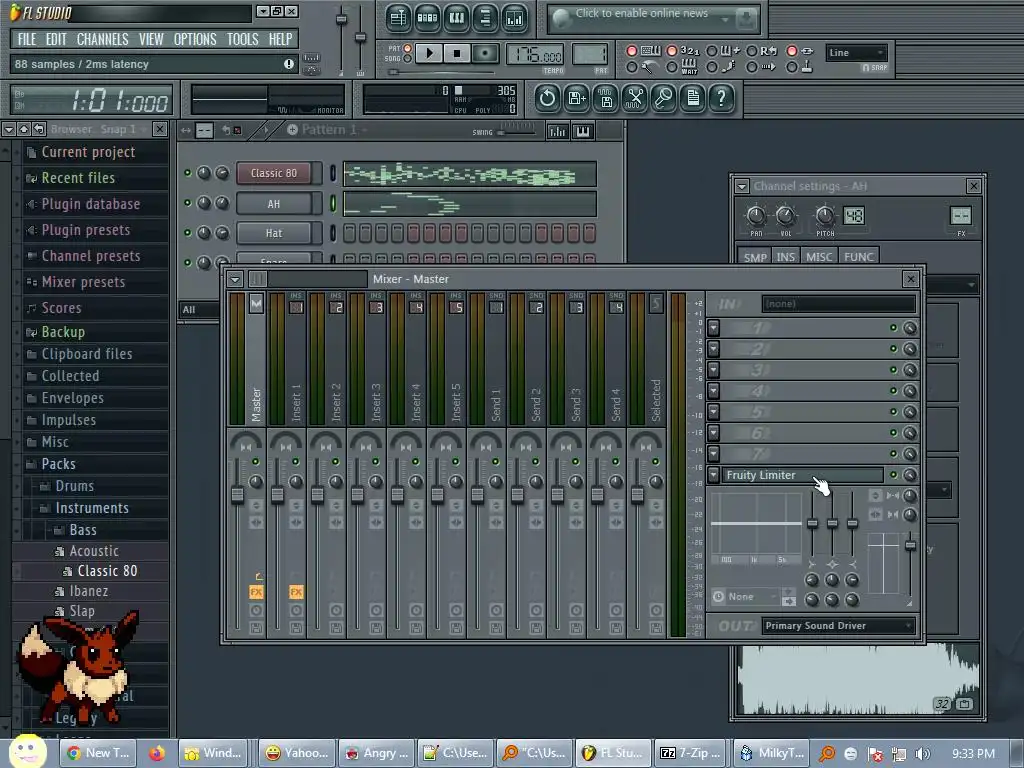Open 7-Zip from the taskbar
This screenshot has width=1024, height=768.
[x=692, y=753]
